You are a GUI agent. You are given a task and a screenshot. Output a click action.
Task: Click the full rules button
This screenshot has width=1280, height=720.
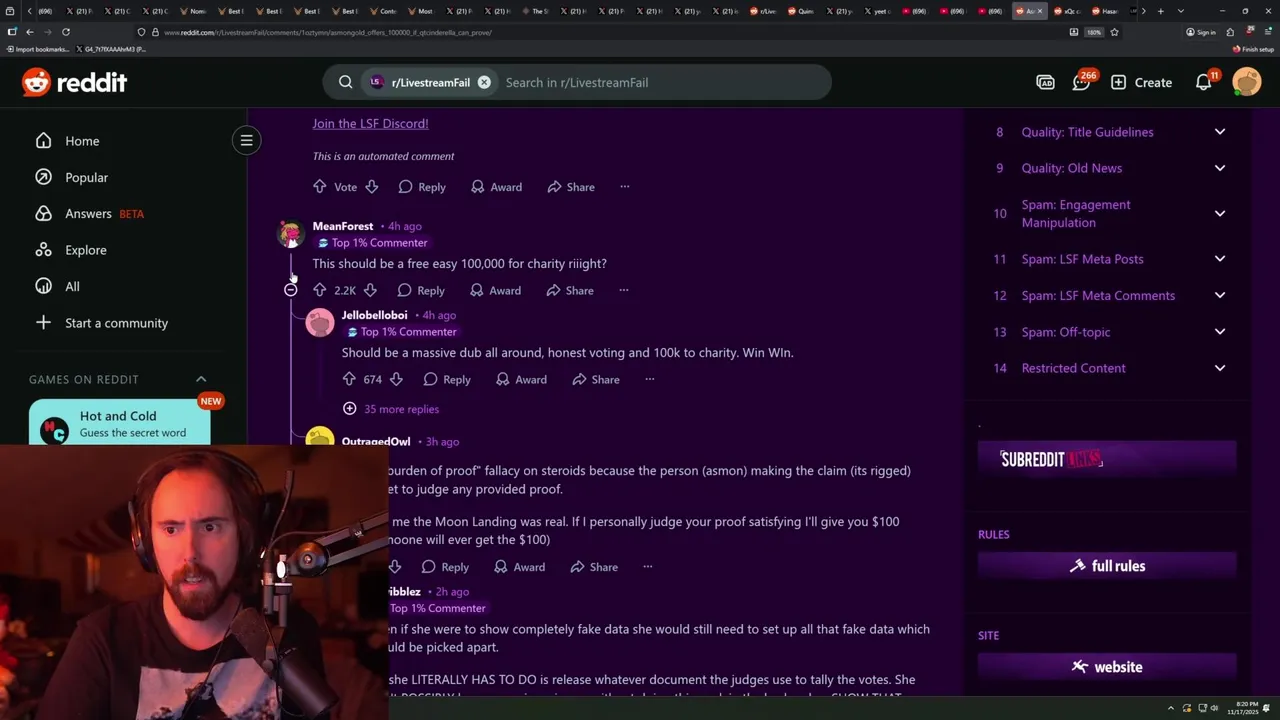tap(1107, 566)
